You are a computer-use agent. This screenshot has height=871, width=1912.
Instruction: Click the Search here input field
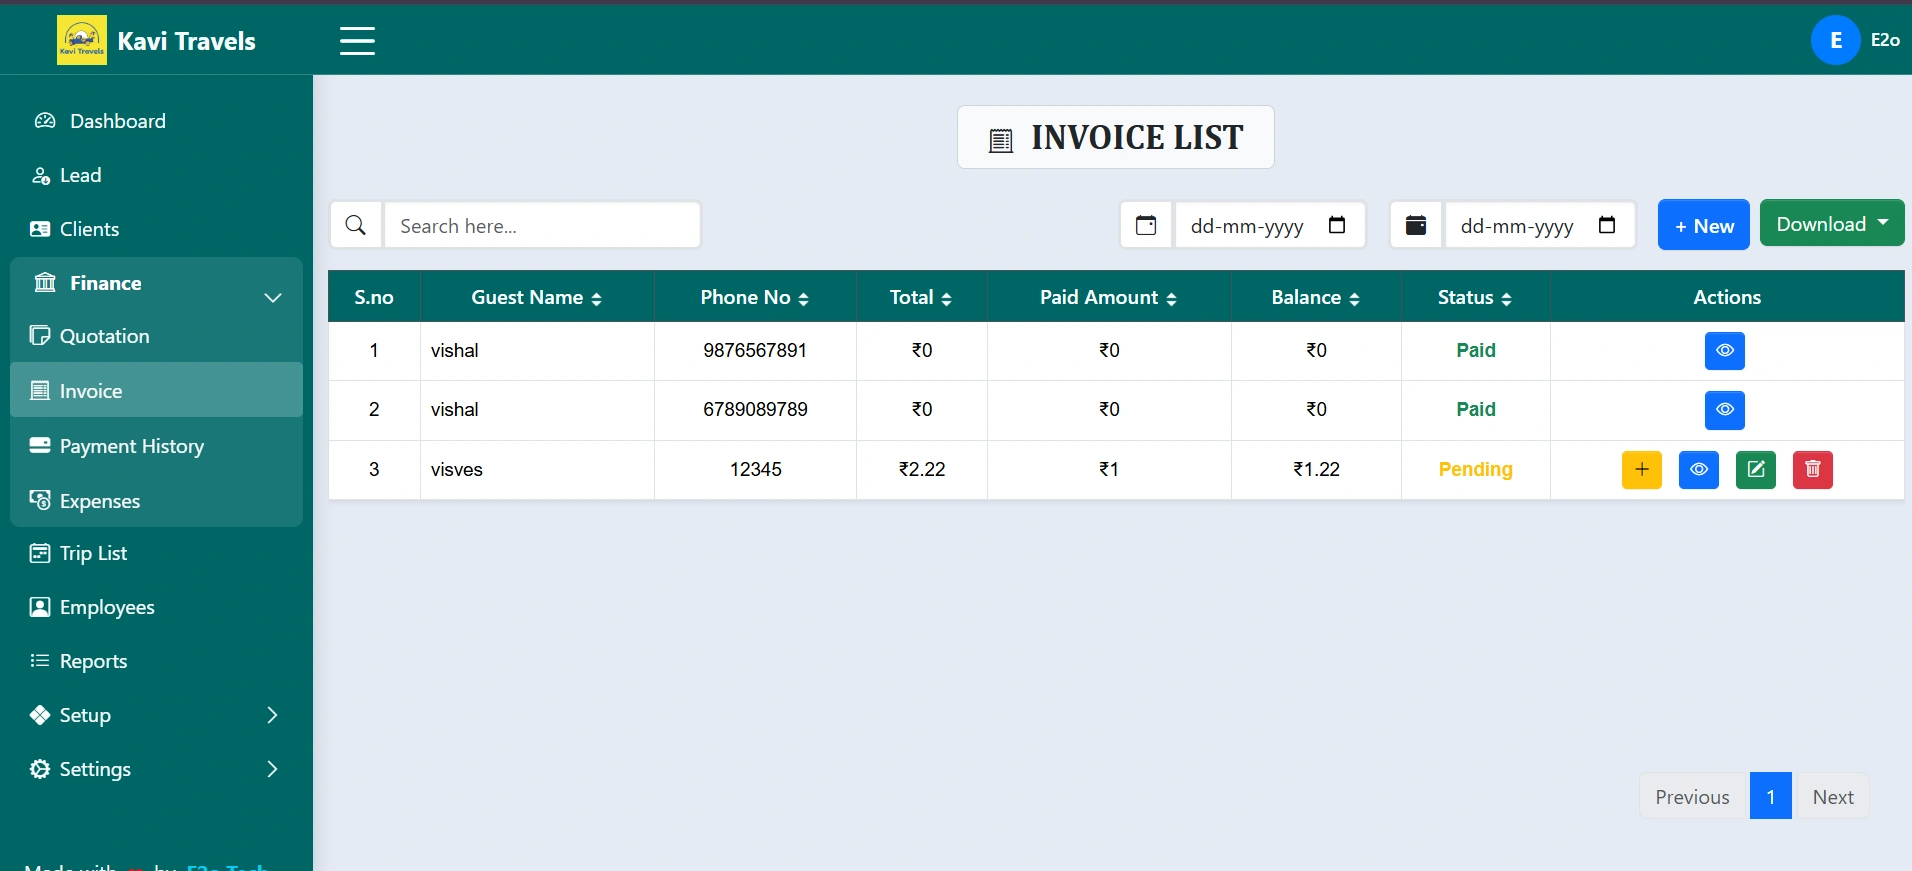click(x=542, y=225)
